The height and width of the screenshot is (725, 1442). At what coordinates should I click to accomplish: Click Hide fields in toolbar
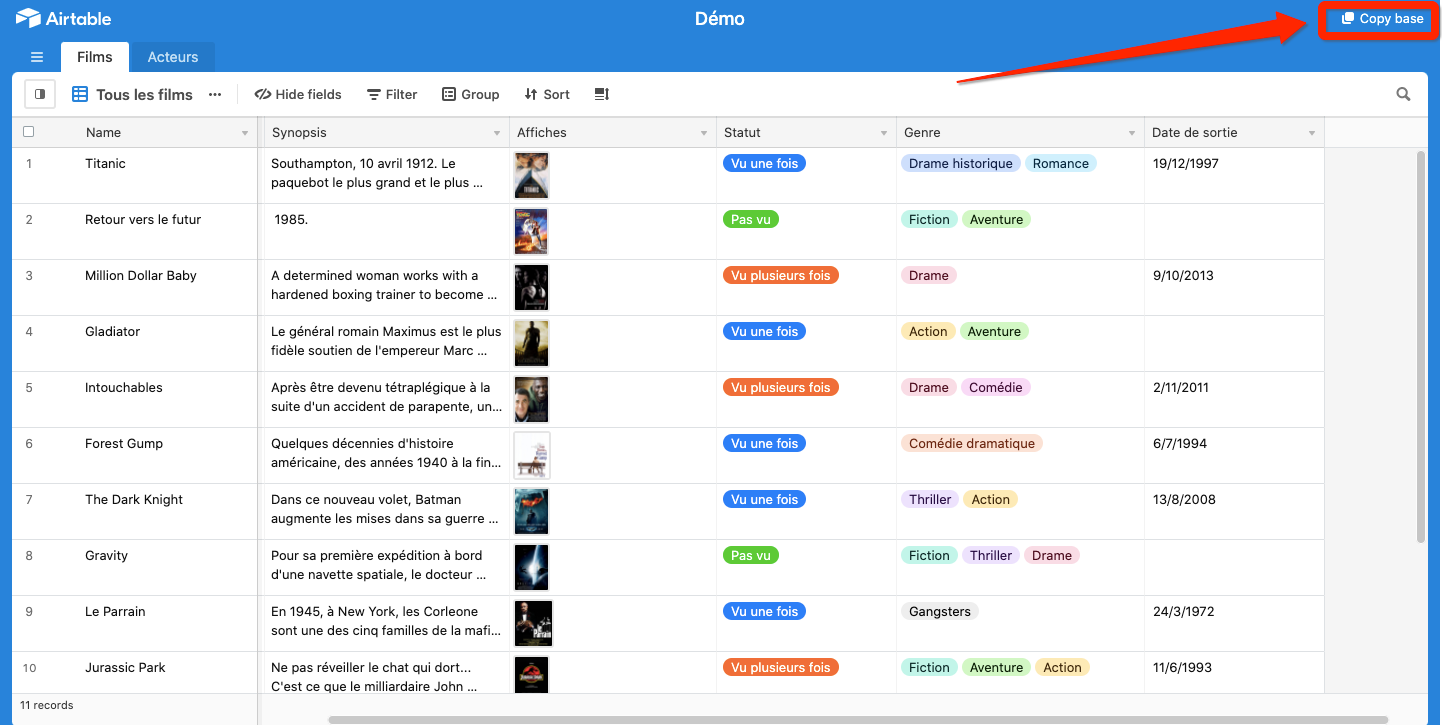click(298, 94)
